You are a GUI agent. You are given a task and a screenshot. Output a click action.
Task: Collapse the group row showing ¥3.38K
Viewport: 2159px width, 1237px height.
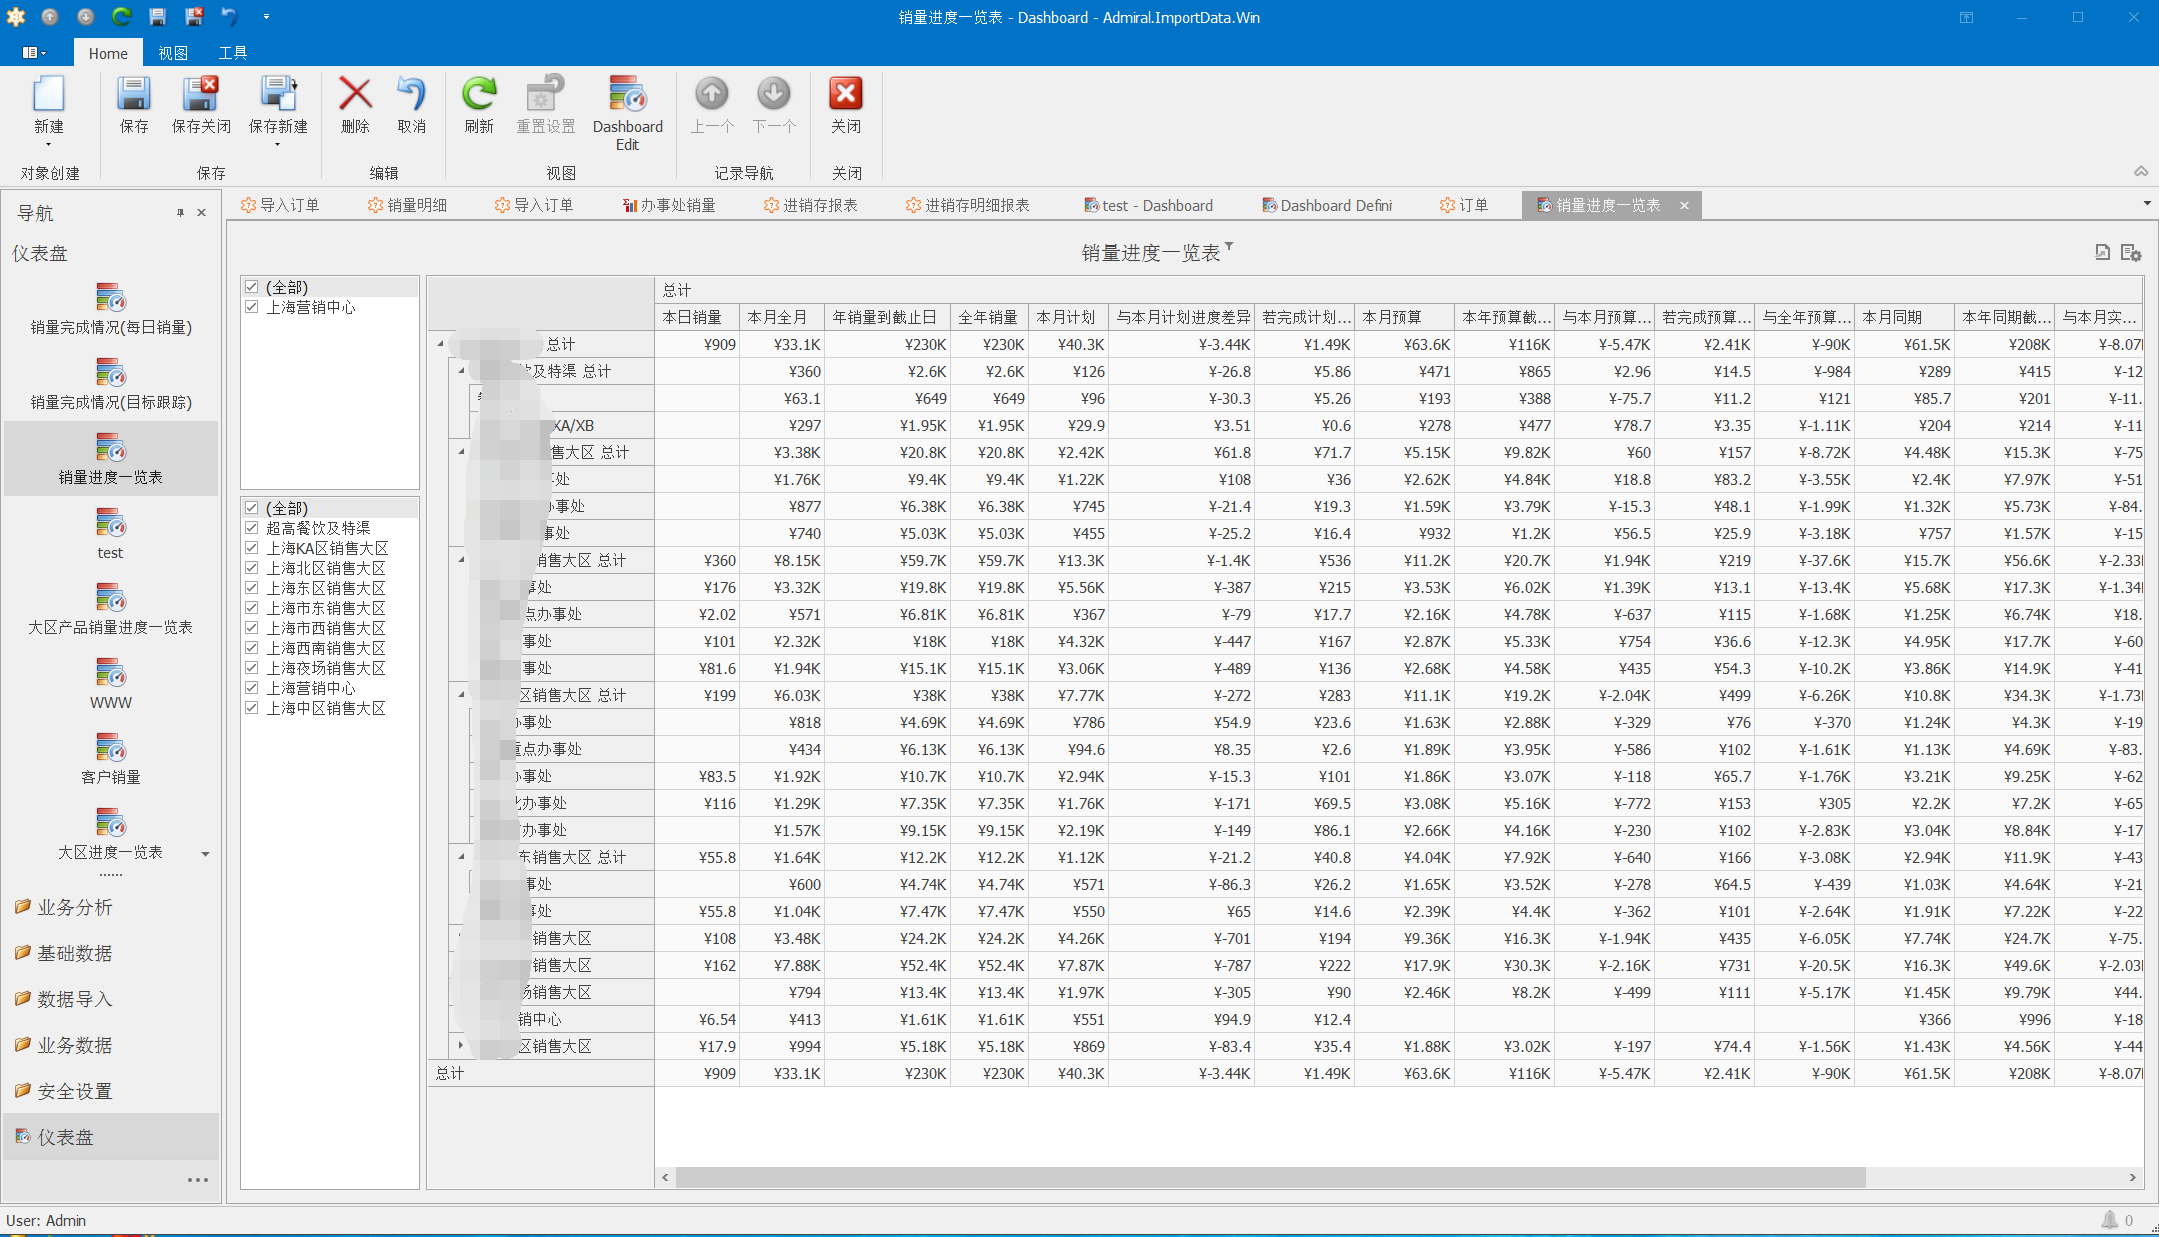point(461,452)
